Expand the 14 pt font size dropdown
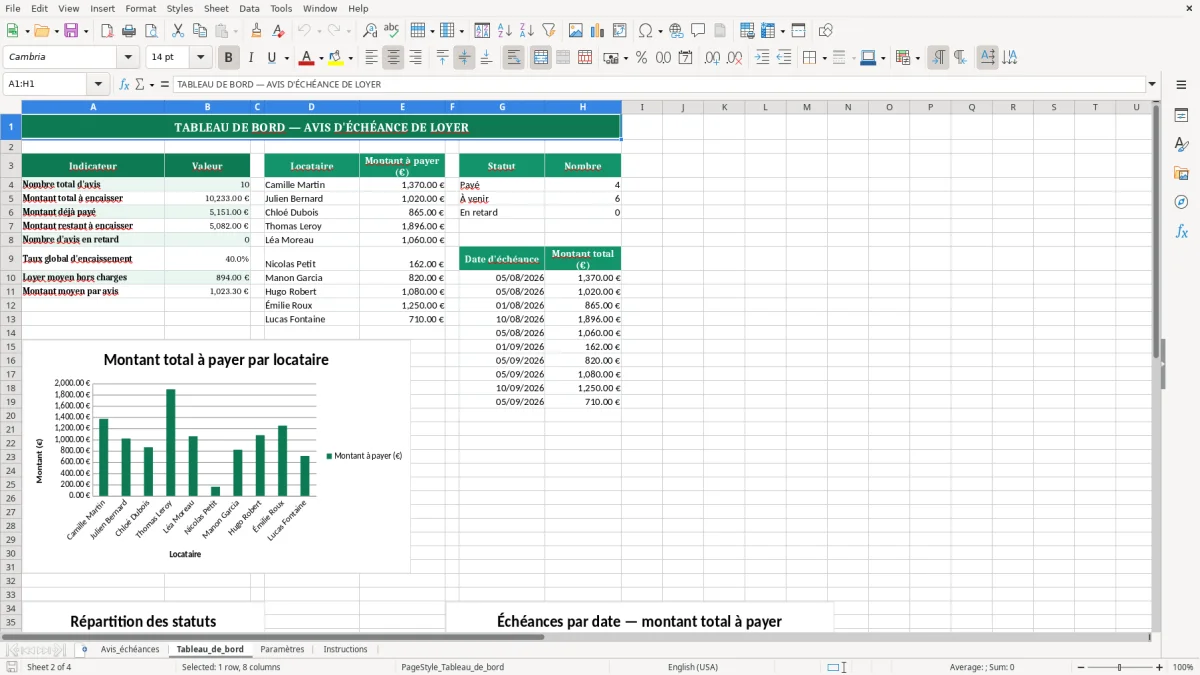 (x=200, y=58)
